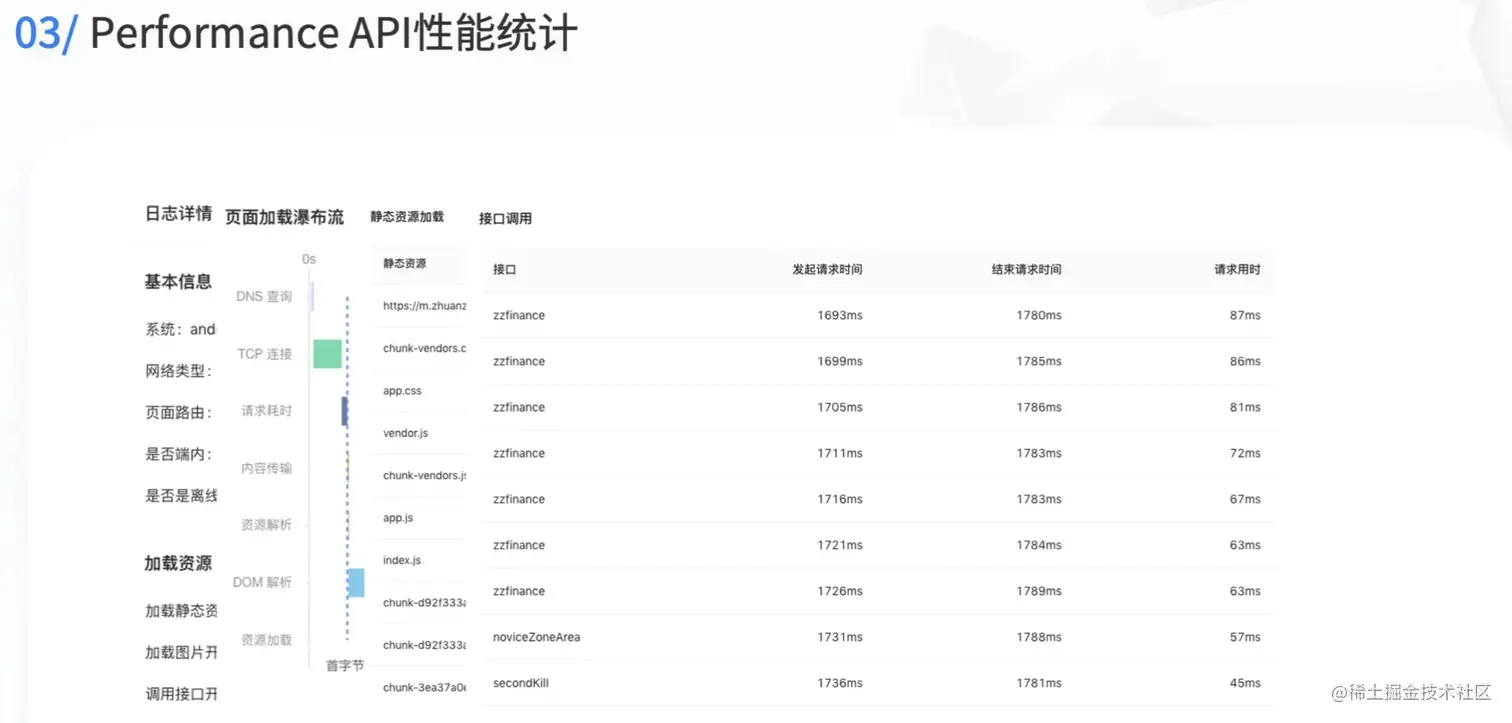Click the 资源加载 waterfall label

(267, 640)
